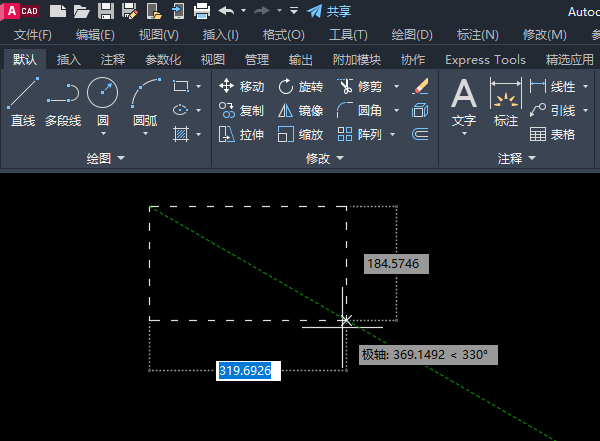600x441 pixels.
Task: Open the 格式(O) menu
Action: click(x=284, y=35)
